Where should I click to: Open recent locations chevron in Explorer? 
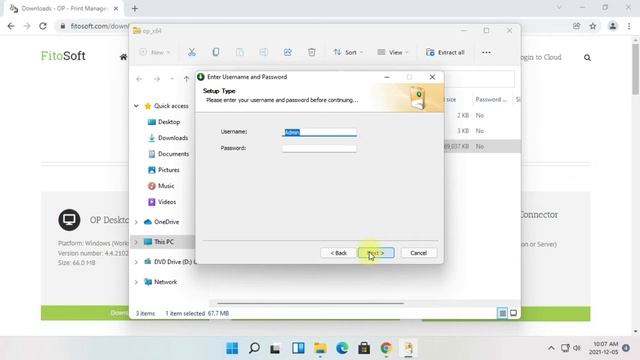click(x=172, y=79)
